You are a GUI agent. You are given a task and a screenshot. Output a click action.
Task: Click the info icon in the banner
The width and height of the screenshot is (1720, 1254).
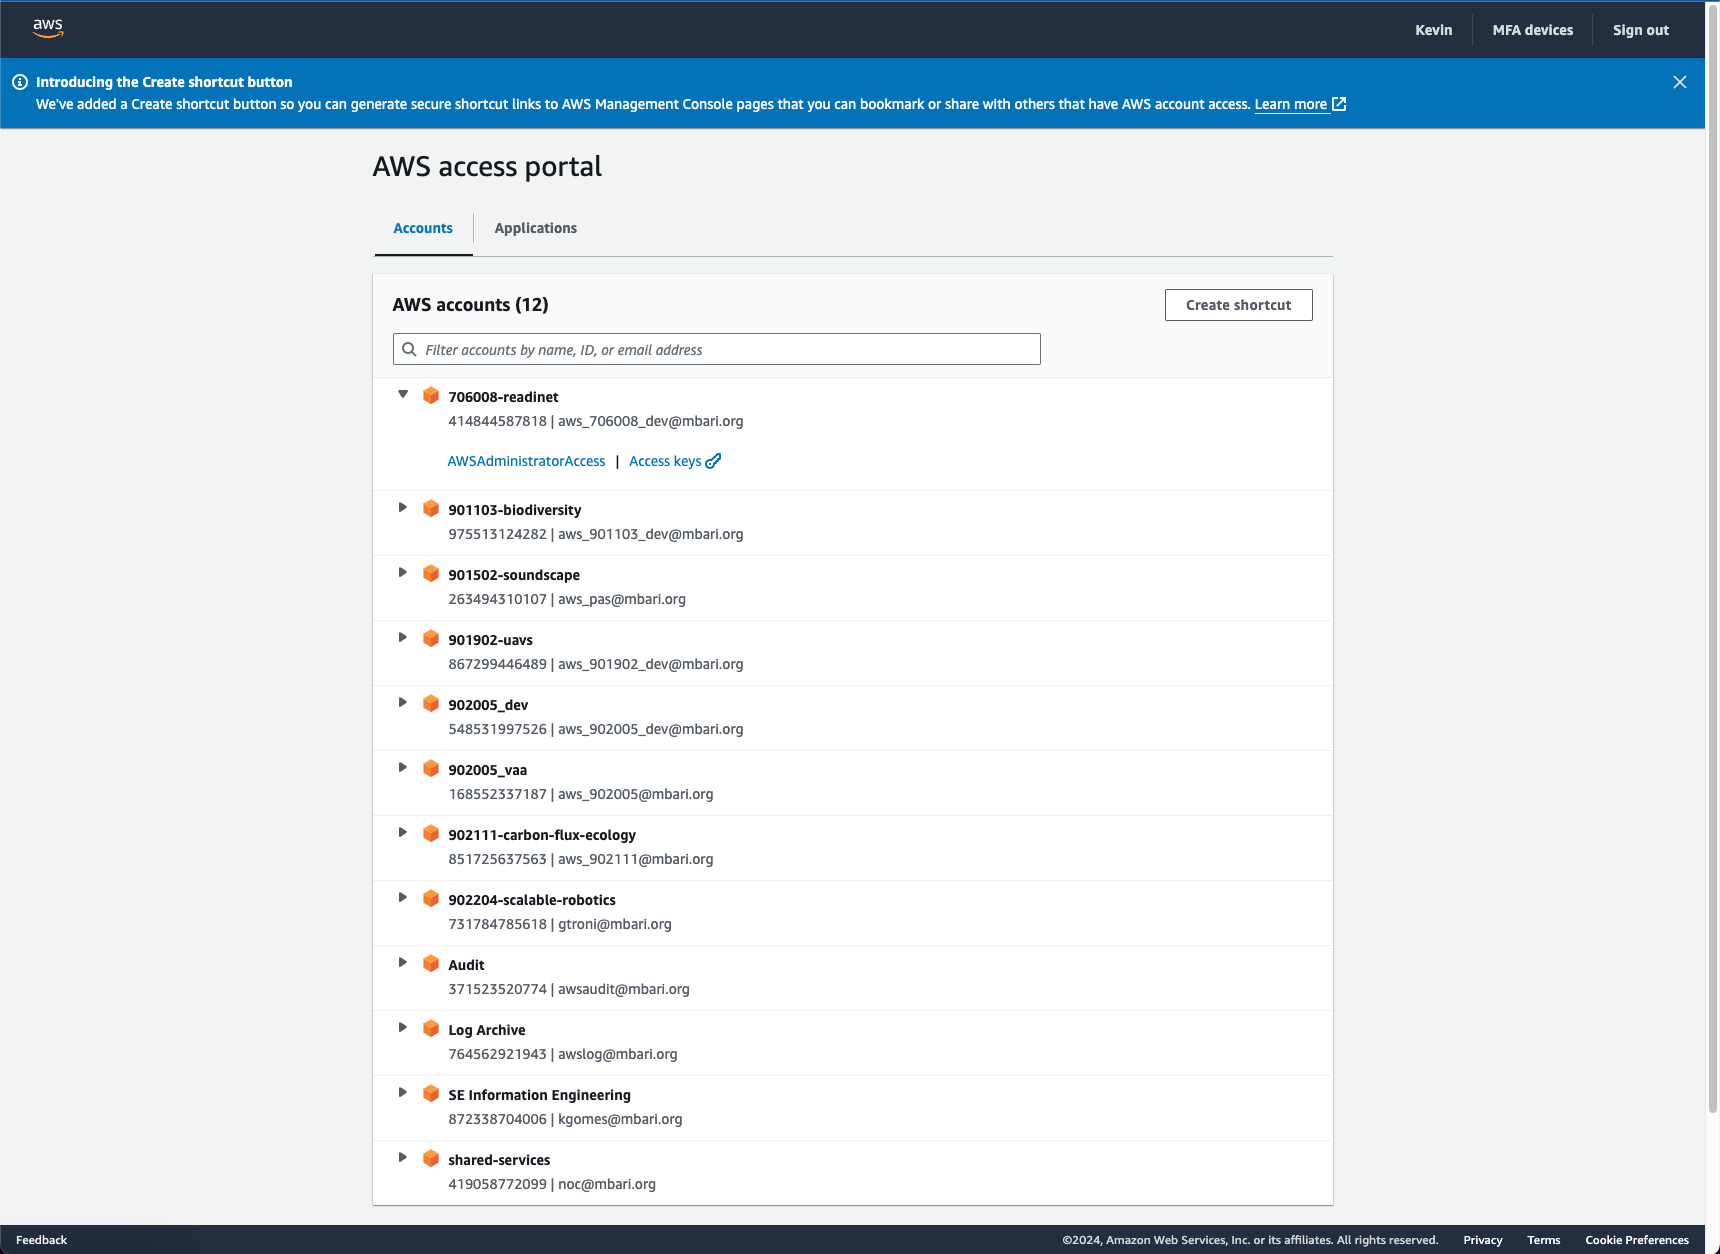click(x=20, y=82)
